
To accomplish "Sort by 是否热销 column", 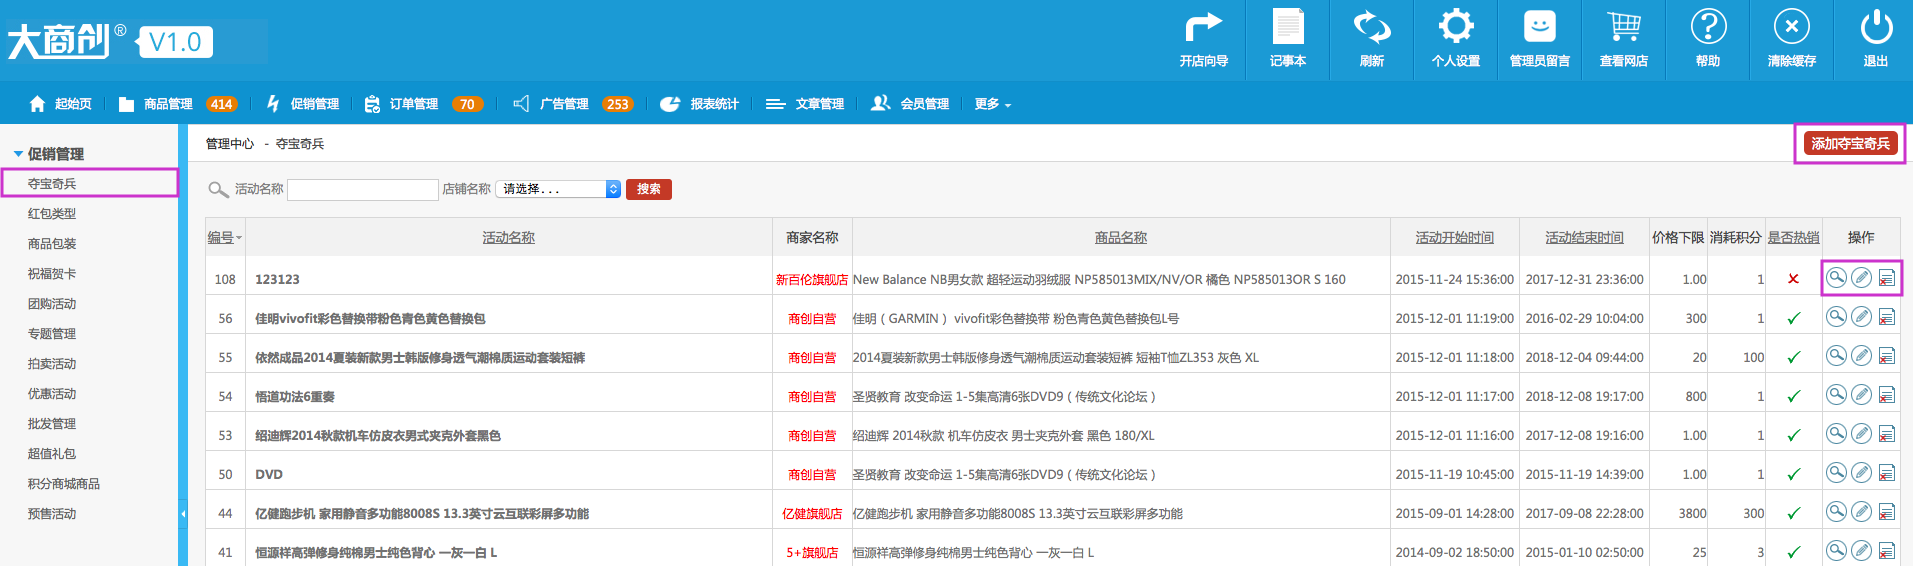I will point(1793,237).
